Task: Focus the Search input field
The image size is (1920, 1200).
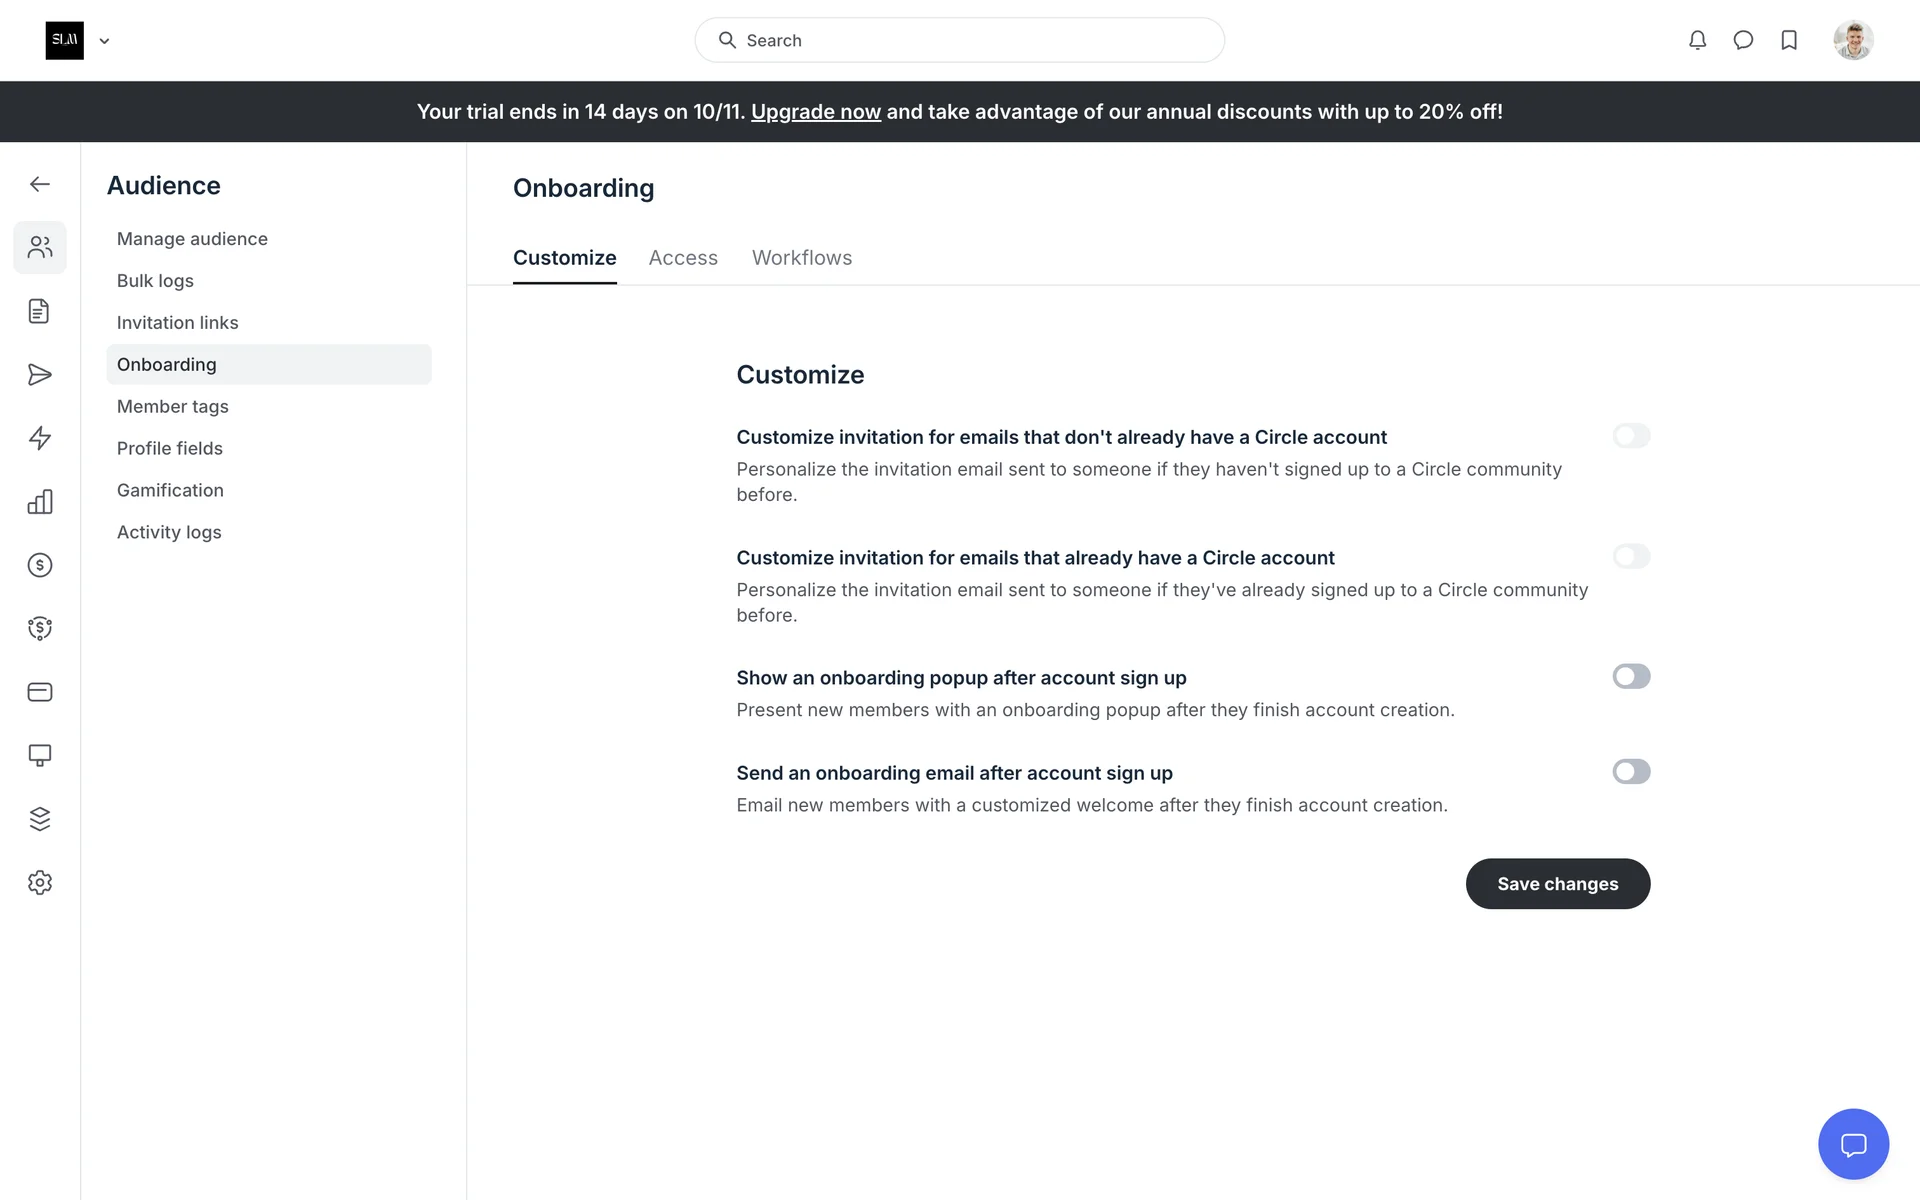Action: point(960,40)
